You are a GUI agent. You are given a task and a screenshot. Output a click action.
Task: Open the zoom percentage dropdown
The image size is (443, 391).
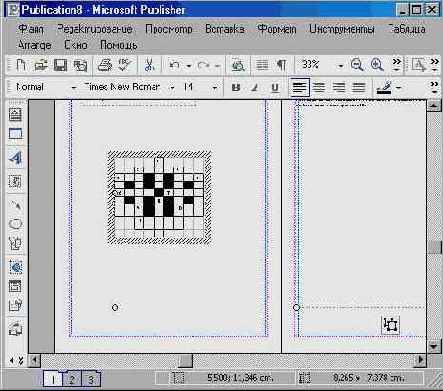pyautogui.click(x=341, y=66)
